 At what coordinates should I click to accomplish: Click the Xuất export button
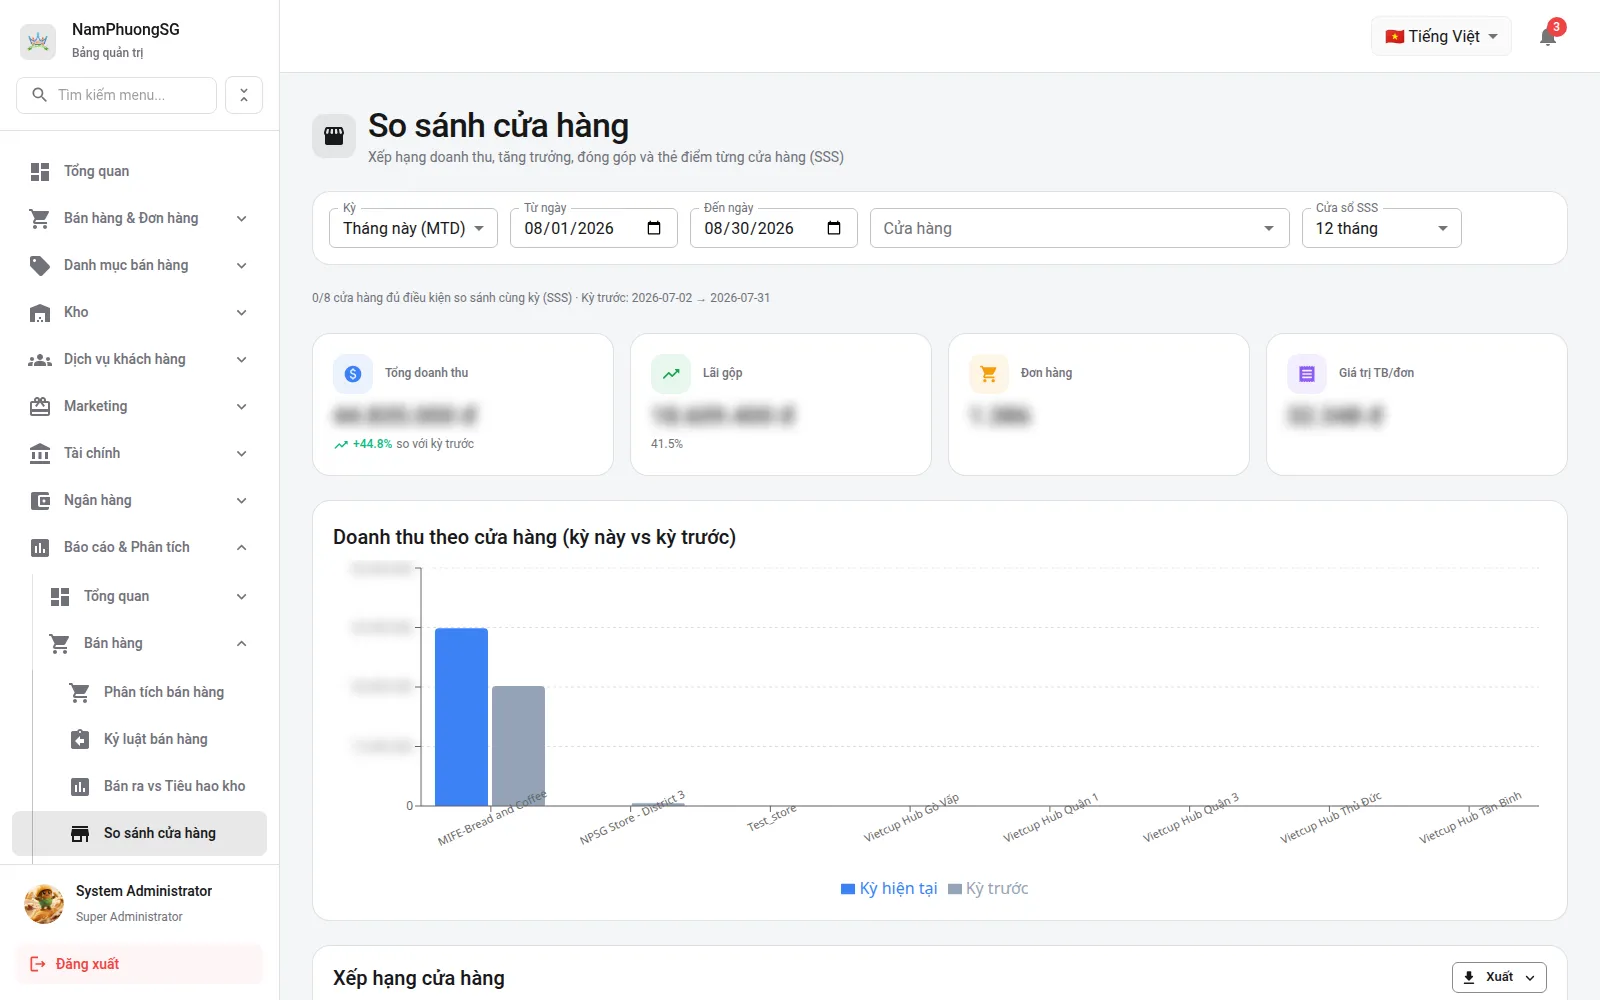1499,977
